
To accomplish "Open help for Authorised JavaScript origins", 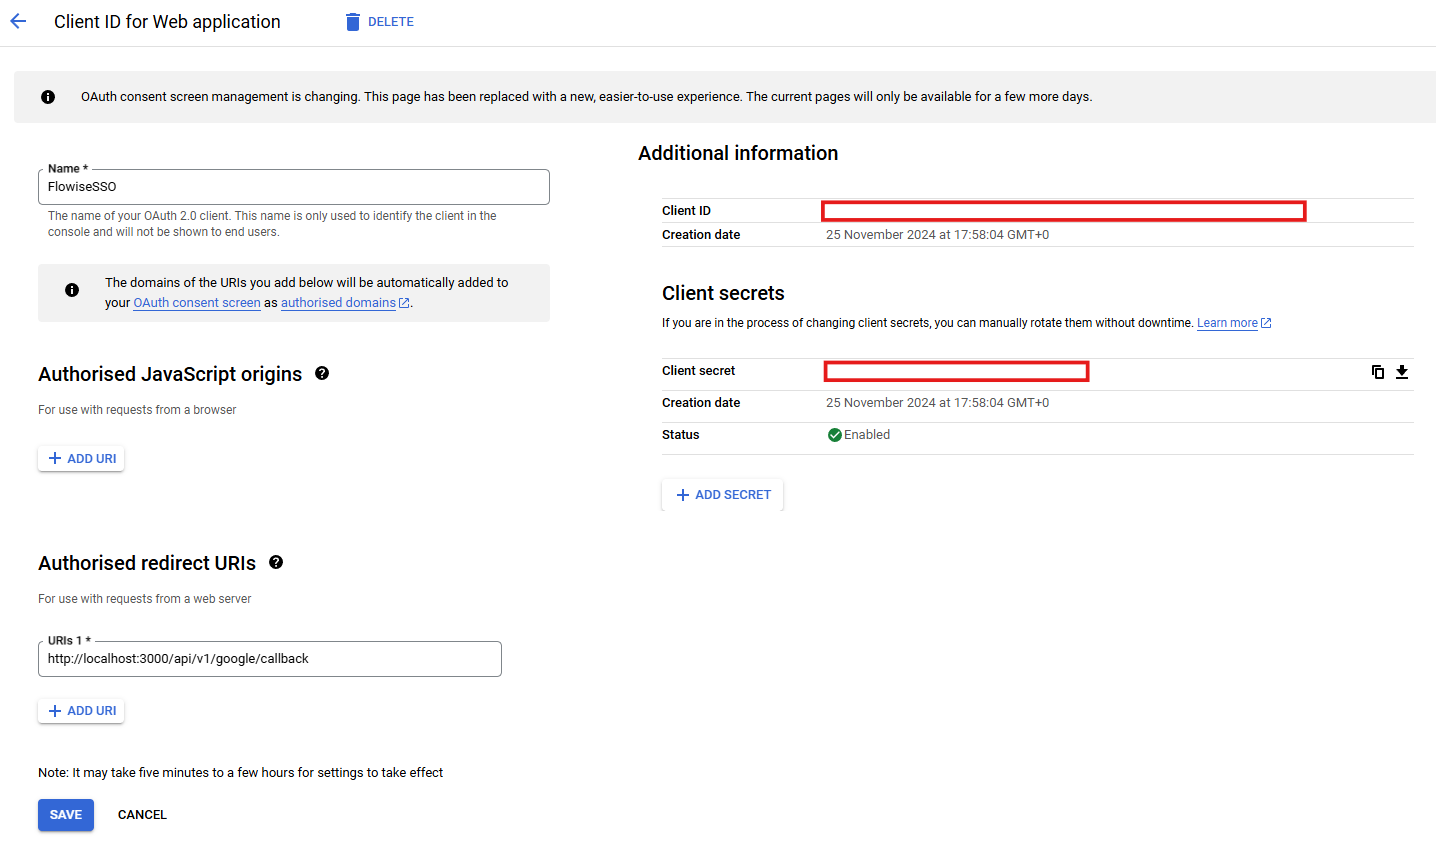I will click(x=322, y=373).
